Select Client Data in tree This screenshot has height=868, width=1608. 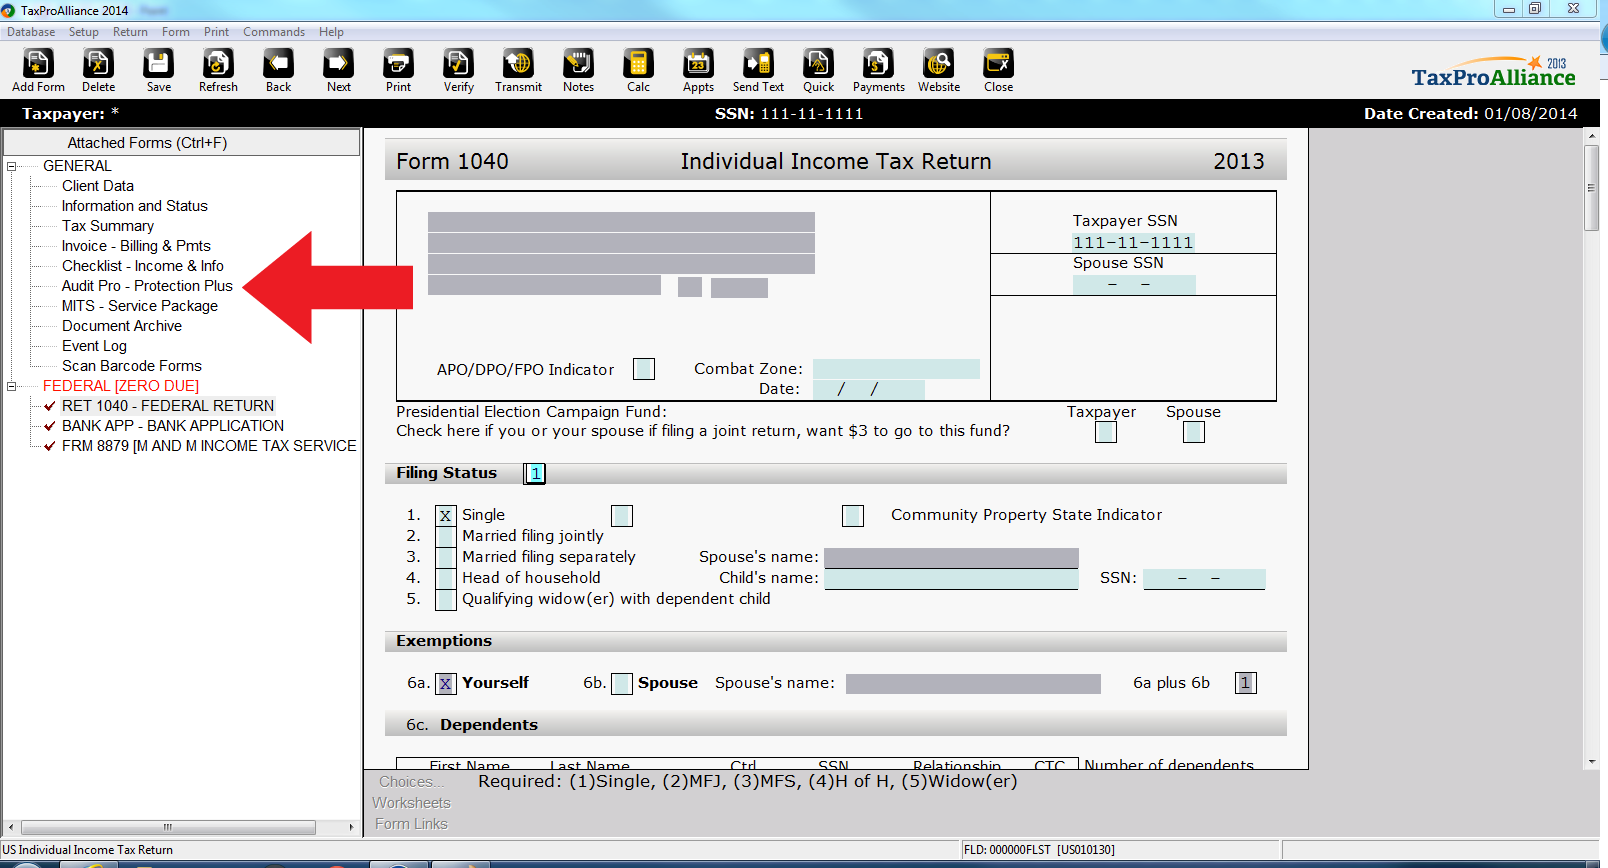click(x=98, y=186)
